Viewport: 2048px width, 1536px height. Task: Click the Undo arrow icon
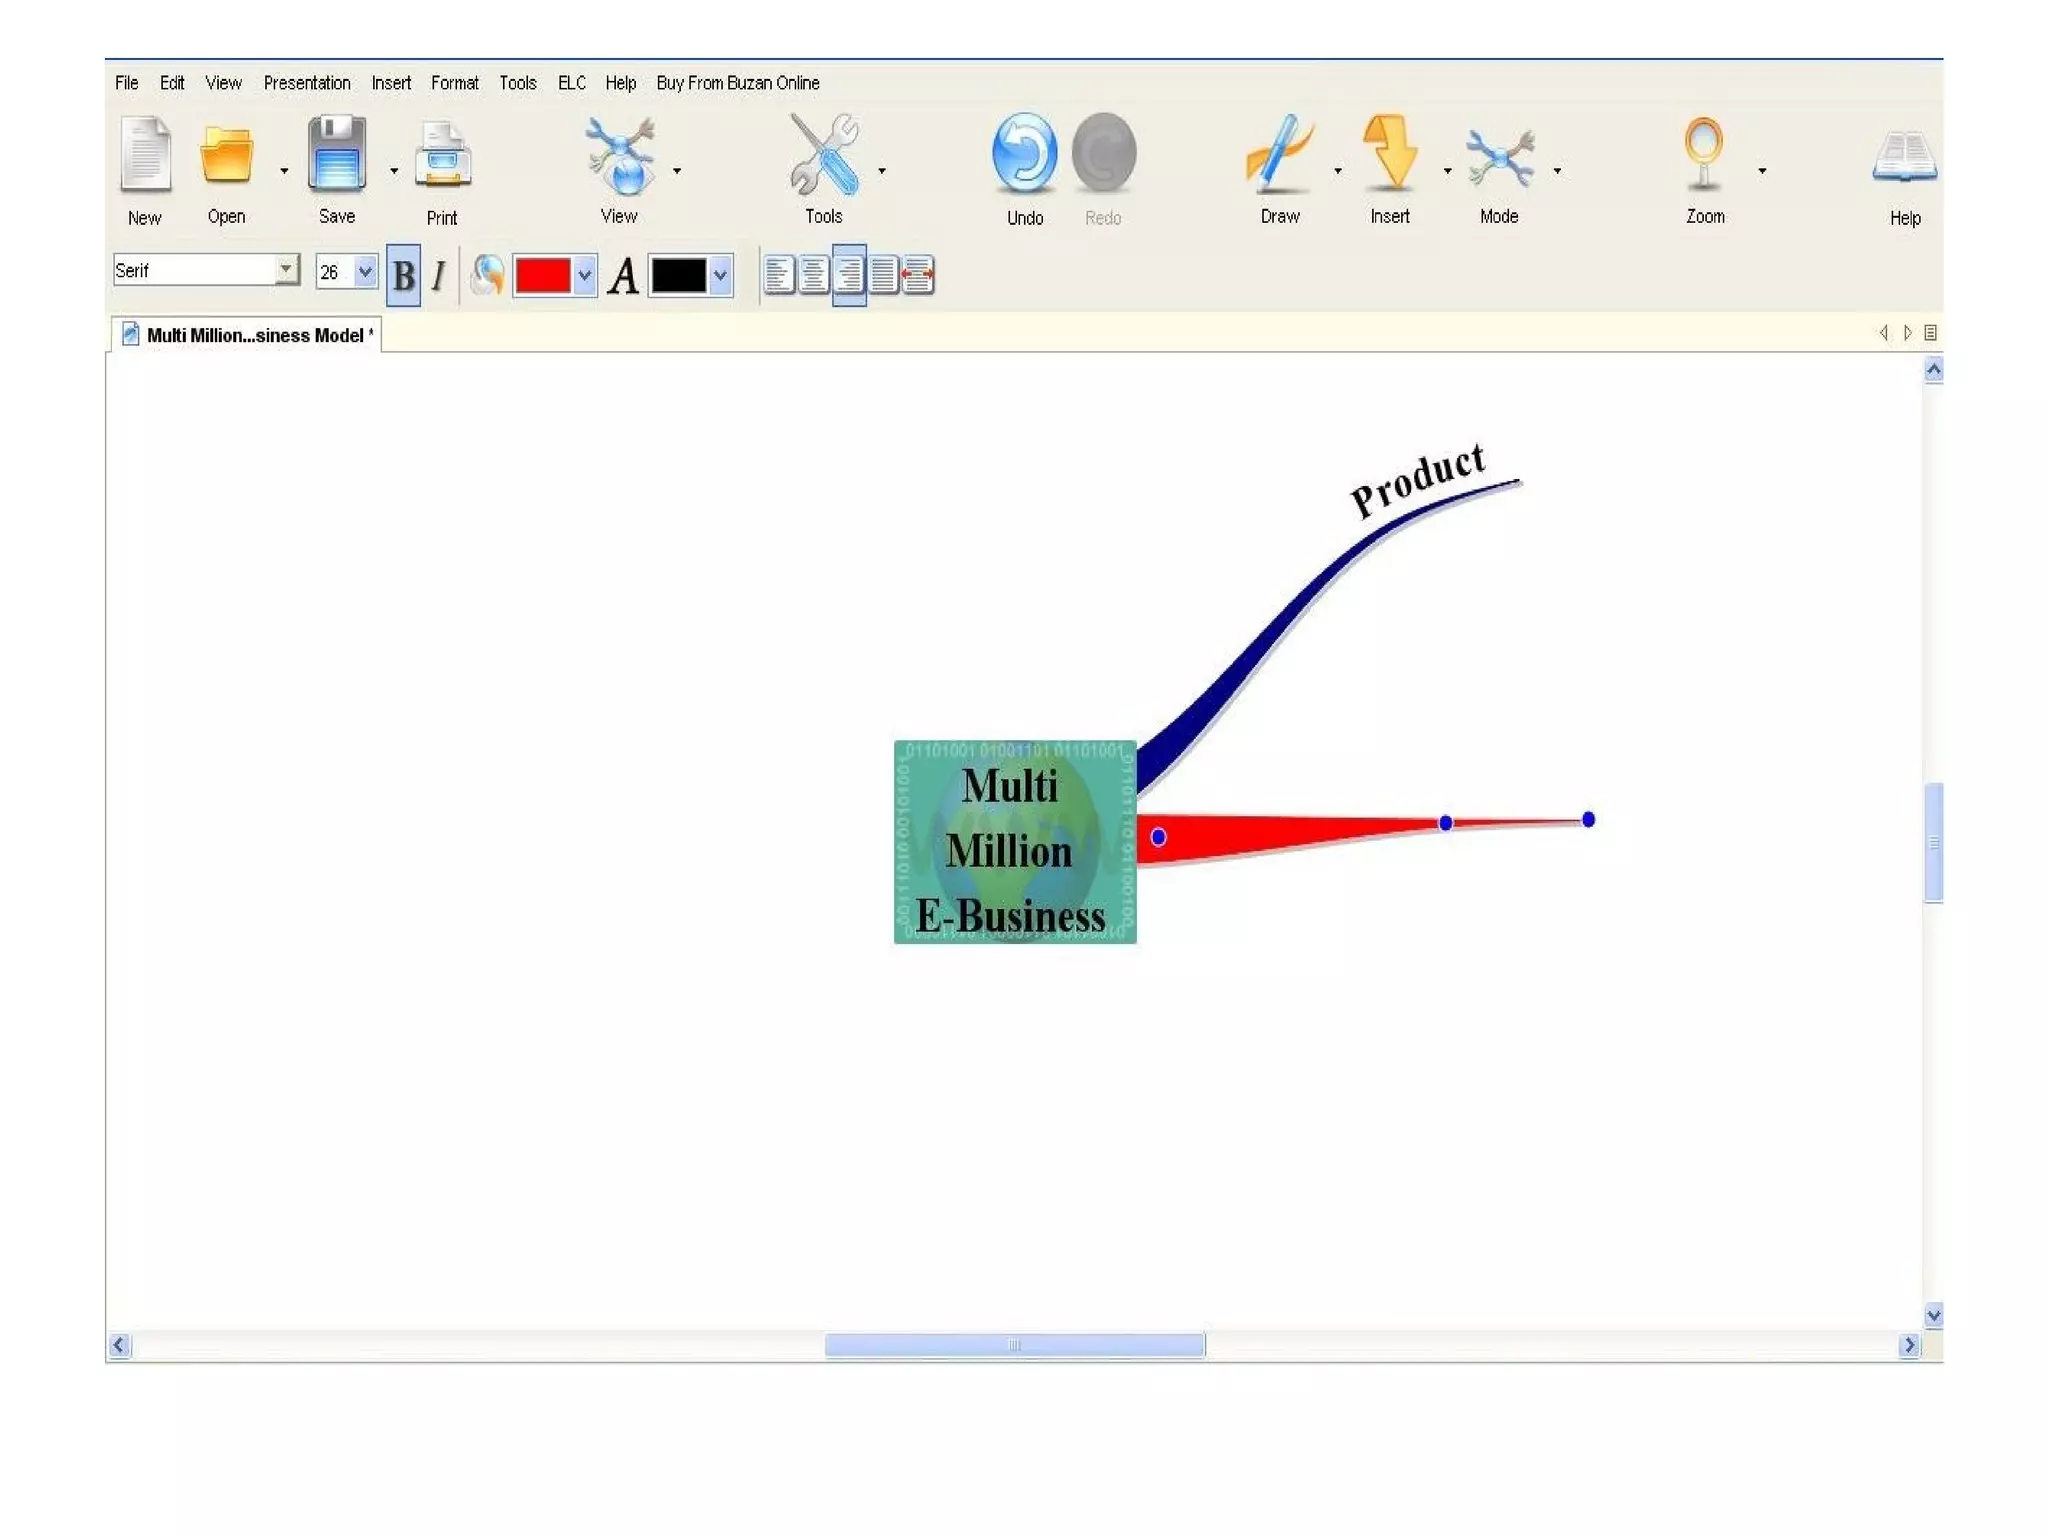point(1024,153)
